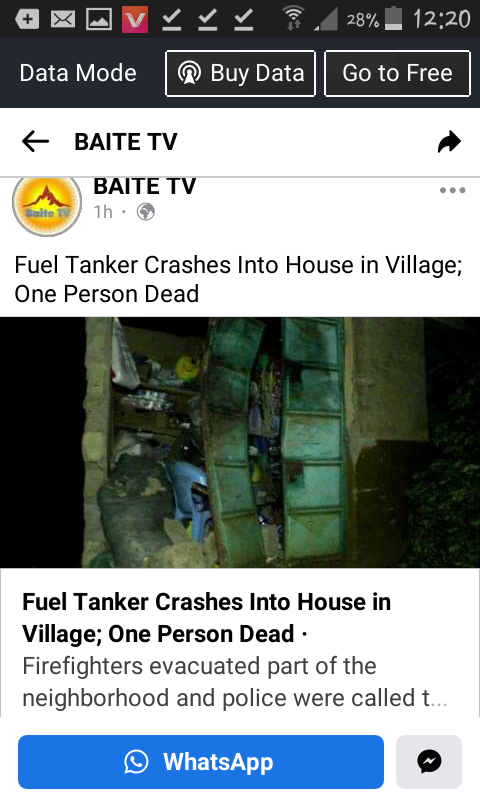Image resolution: width=480 pixels, height=800 pixels.
Task: Tap the post caption text above the photo
Action: coord(238,279)
